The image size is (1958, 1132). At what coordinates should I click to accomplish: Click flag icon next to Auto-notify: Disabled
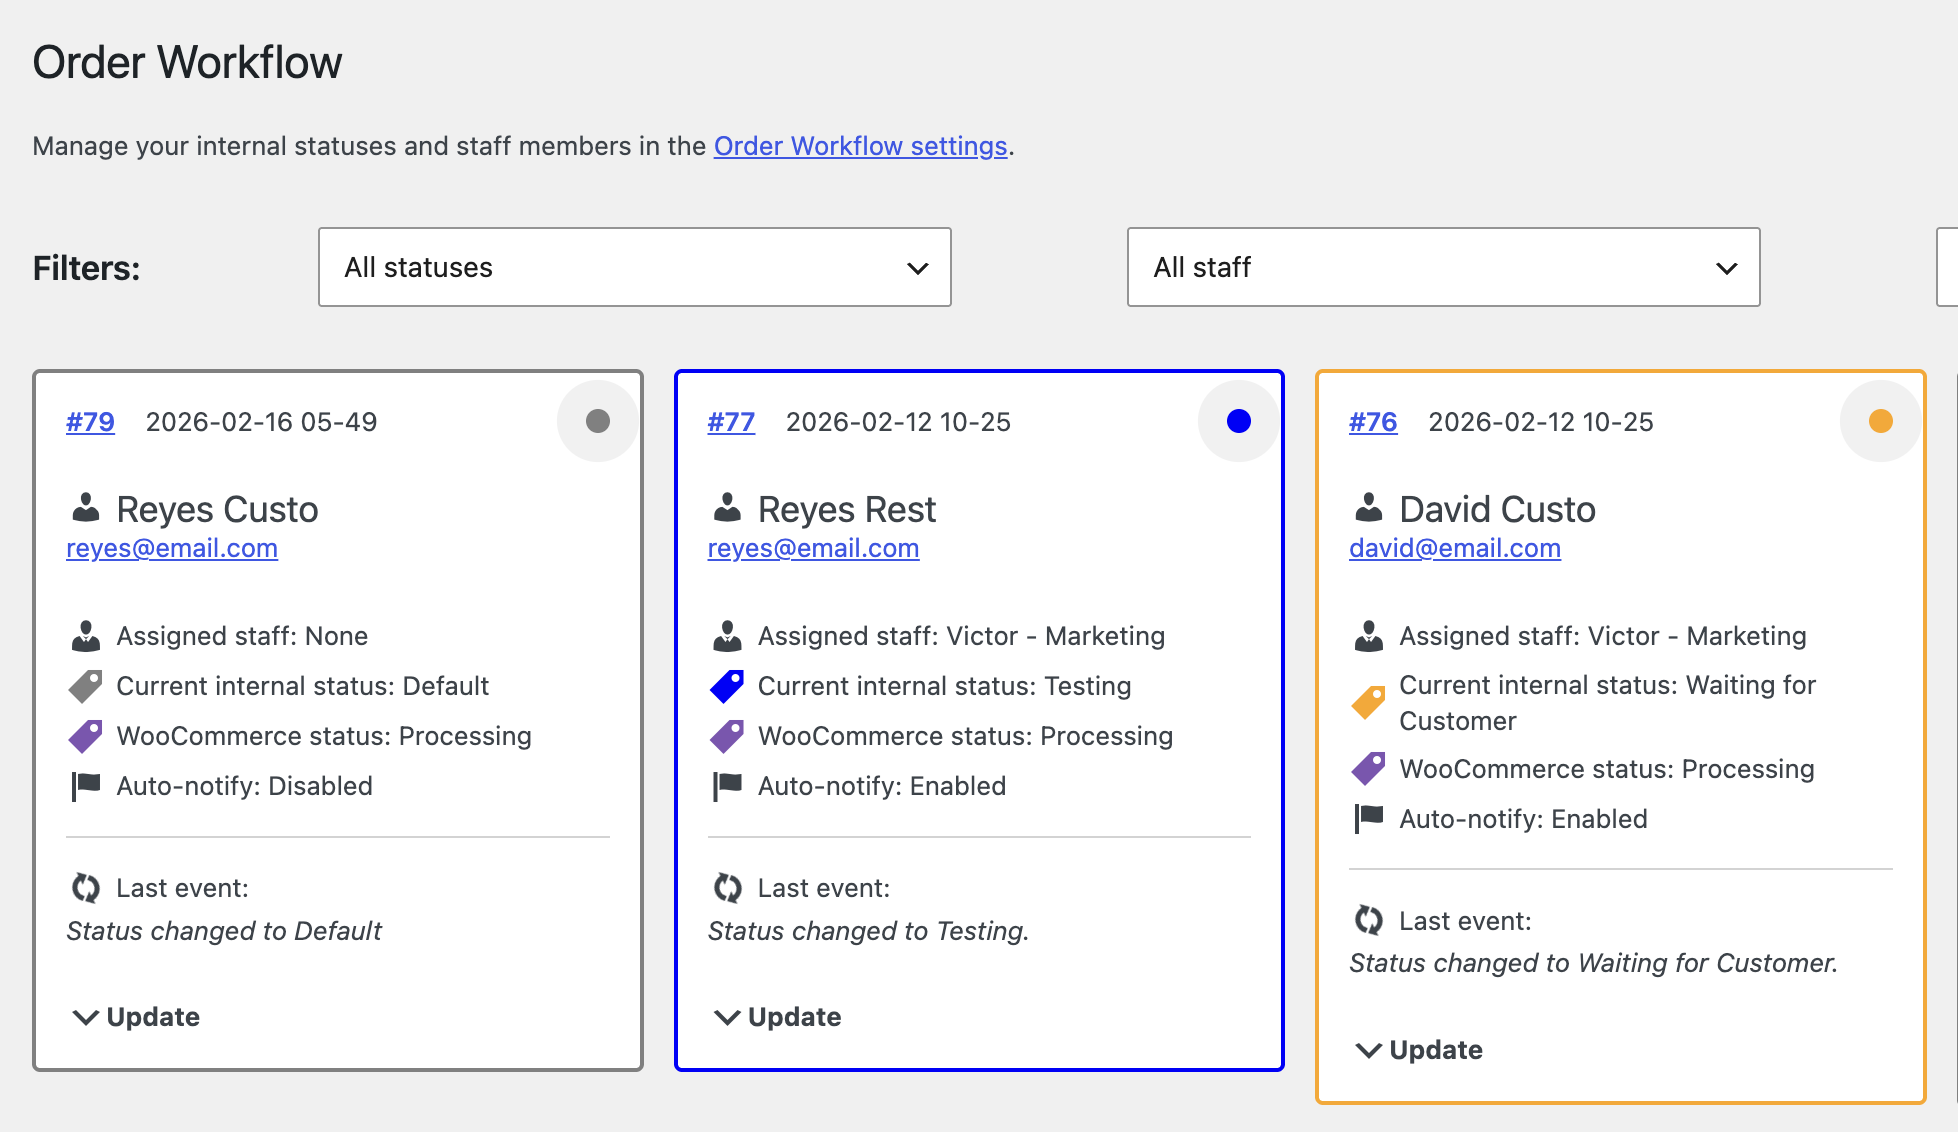(x=86, y=786)
